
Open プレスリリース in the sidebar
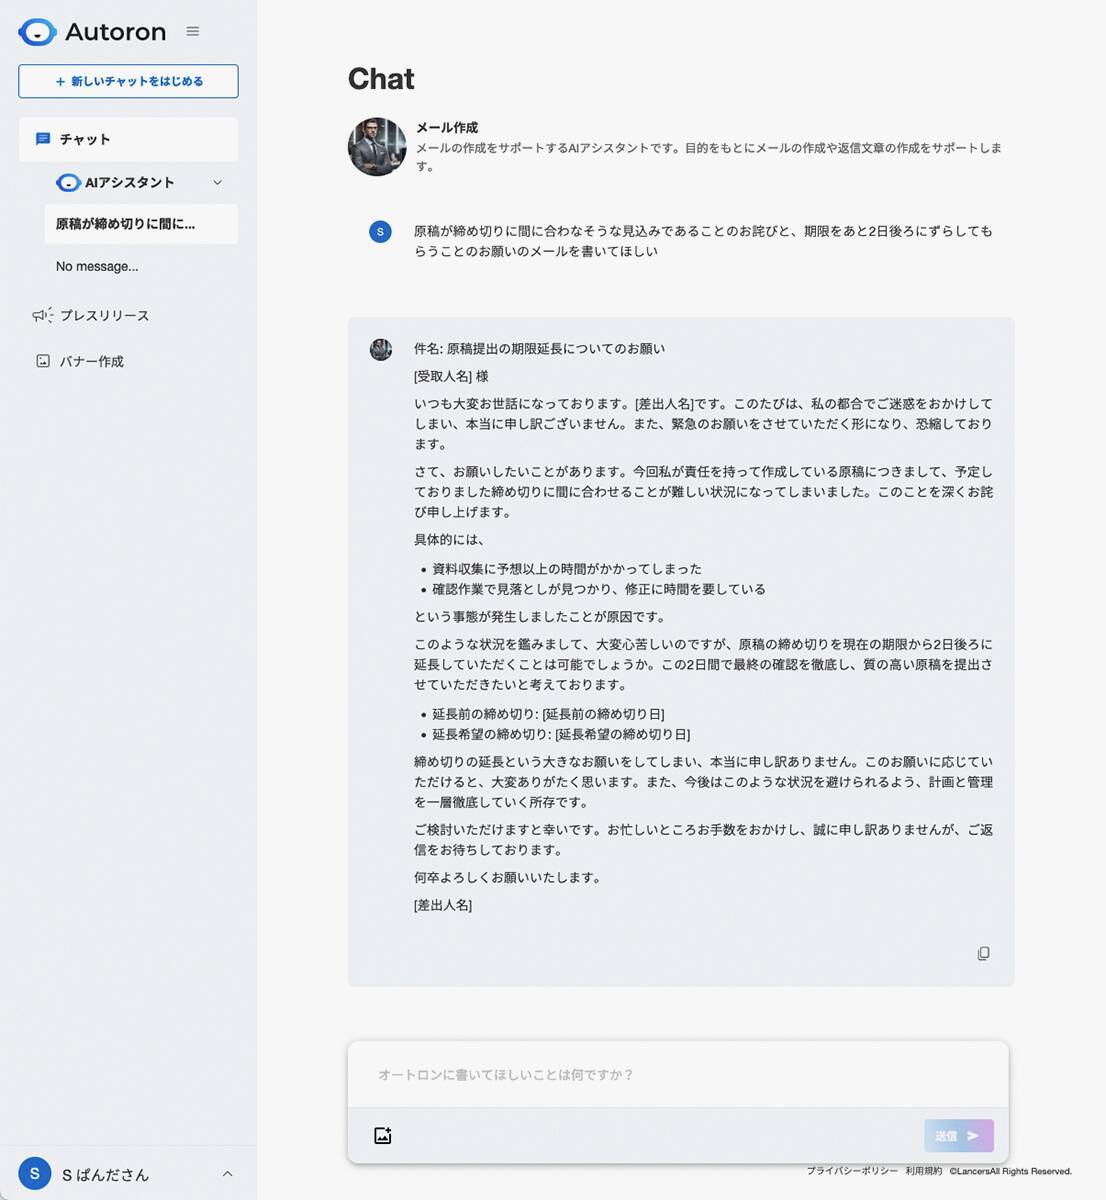104,315
